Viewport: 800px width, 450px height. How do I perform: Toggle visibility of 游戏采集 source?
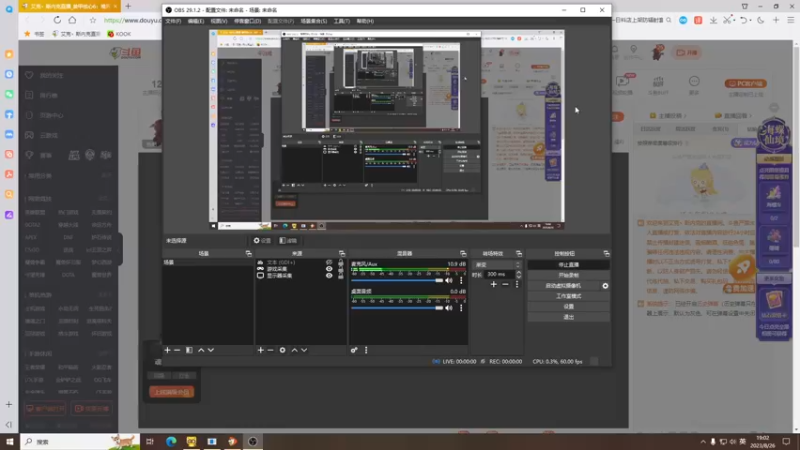329,269
